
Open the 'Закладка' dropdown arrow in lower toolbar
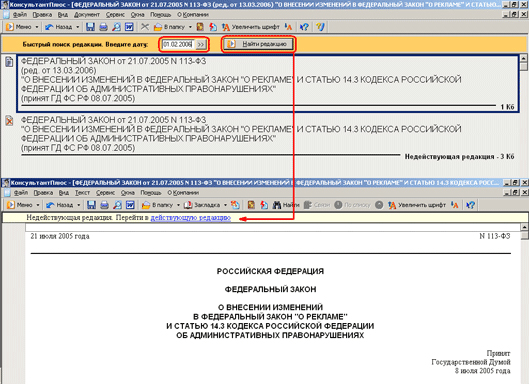pos(225,205)
